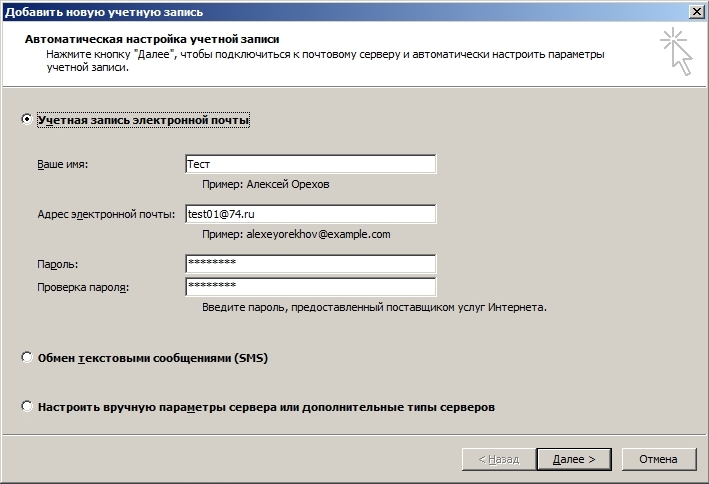Image resolution: width=709 pixels, height=484 pixels.
Task: Click the email field with test01@74.ru
Action: coord(311,214)
